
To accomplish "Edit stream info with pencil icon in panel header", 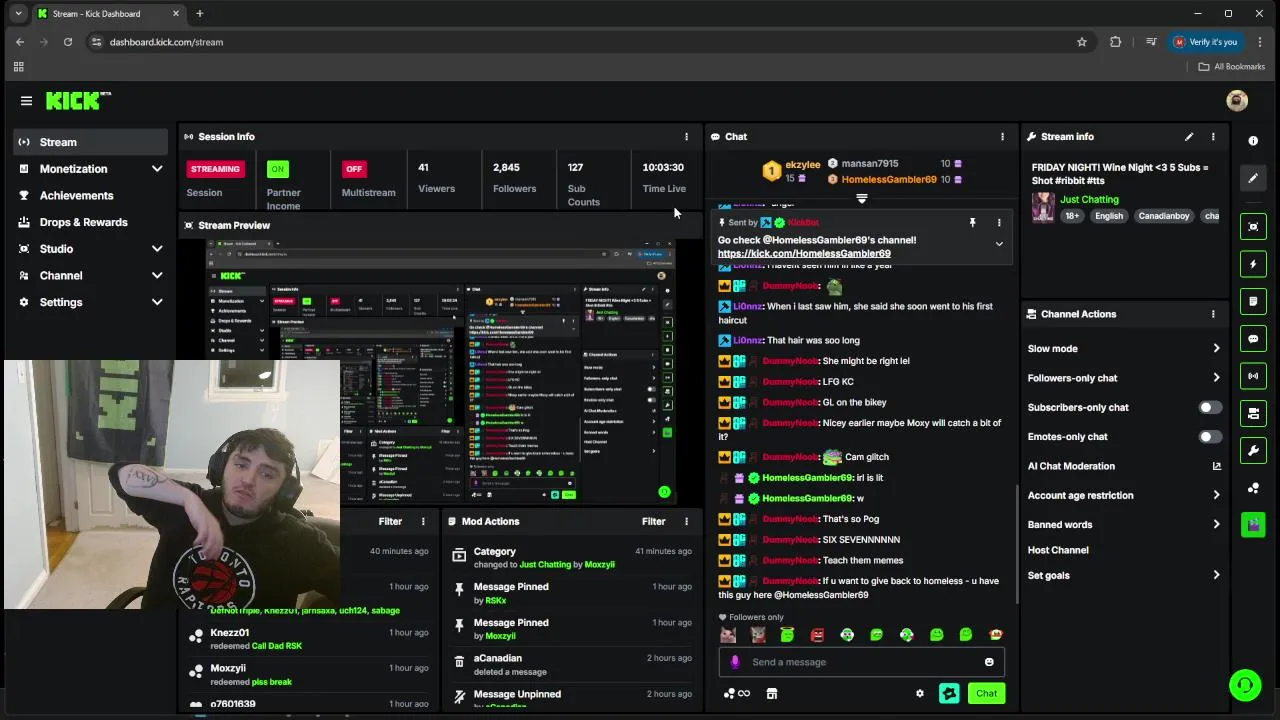I will (x=1189, y=137).
